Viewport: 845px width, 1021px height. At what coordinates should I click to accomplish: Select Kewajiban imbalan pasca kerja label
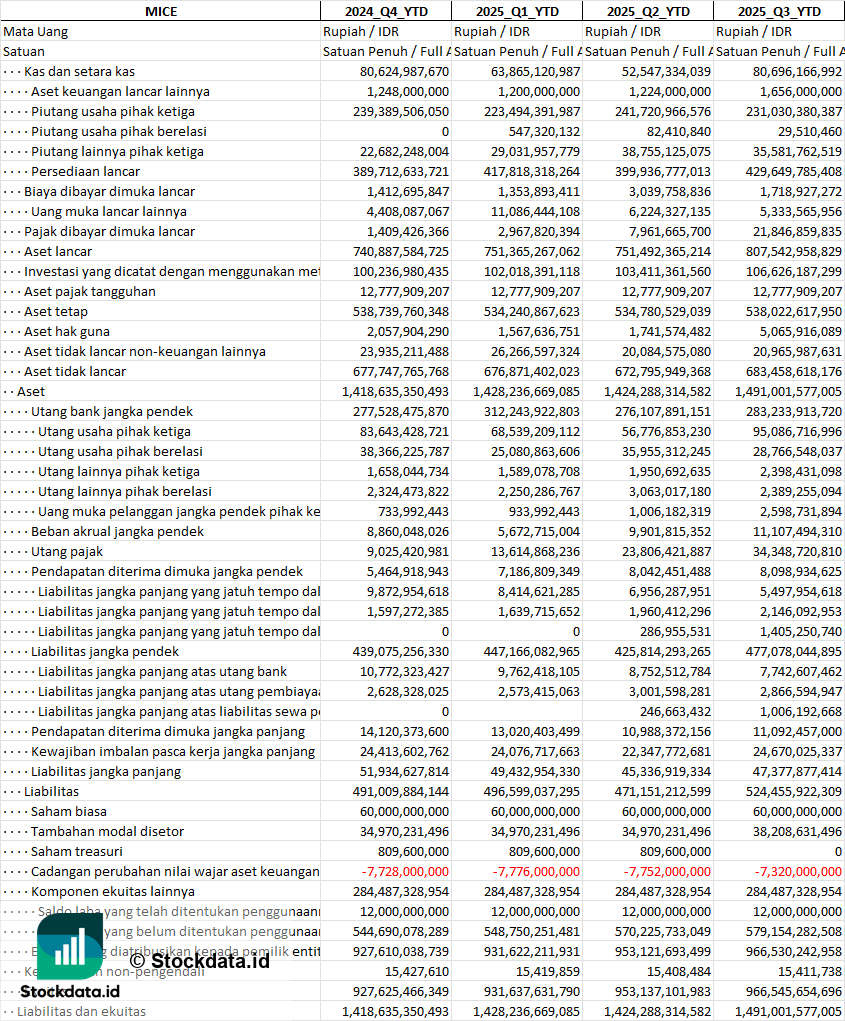(x=173, y=752)
